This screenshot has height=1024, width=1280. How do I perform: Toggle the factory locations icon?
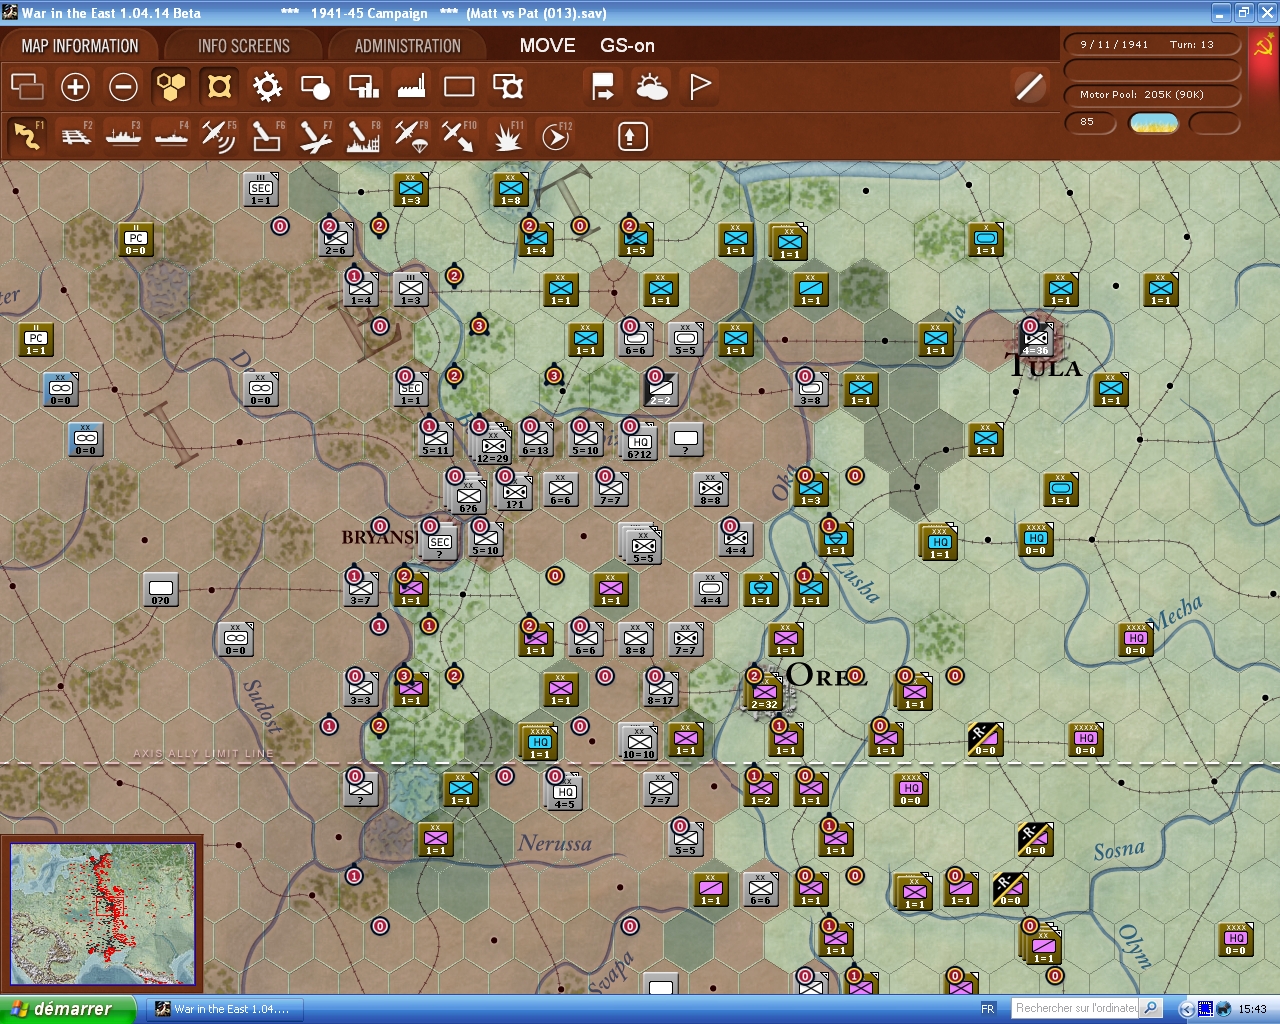411,87
